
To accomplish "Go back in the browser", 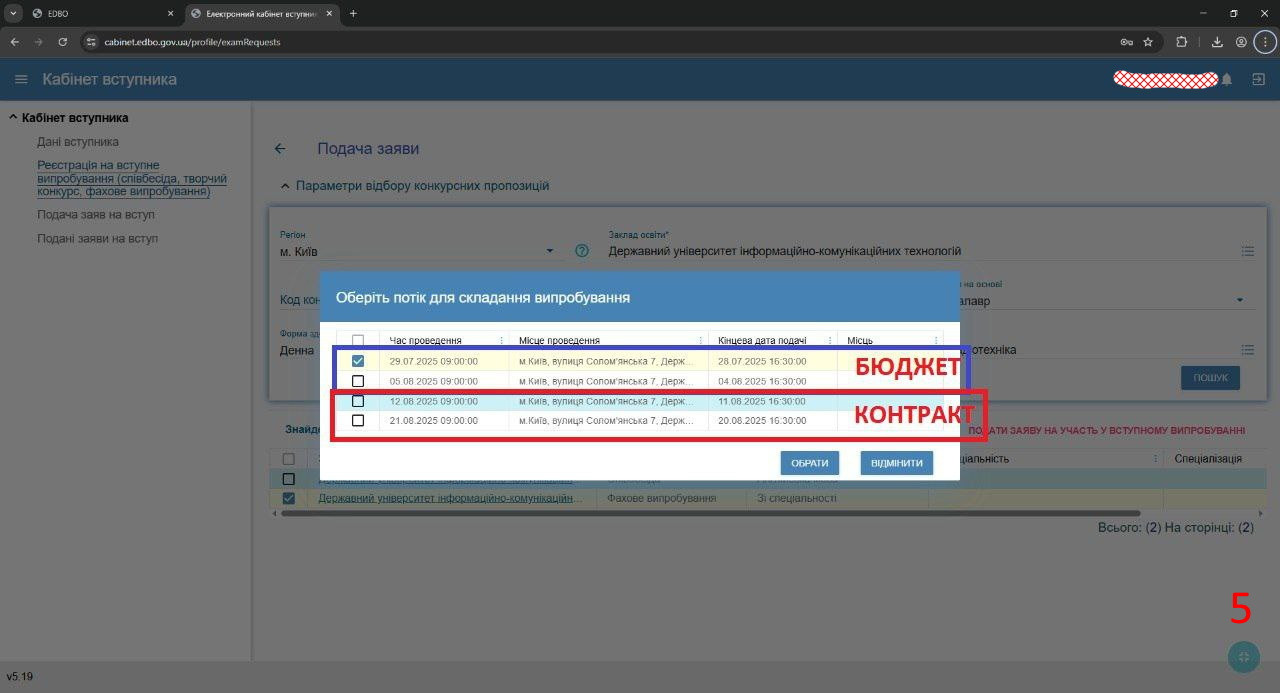I will [14, 42].
